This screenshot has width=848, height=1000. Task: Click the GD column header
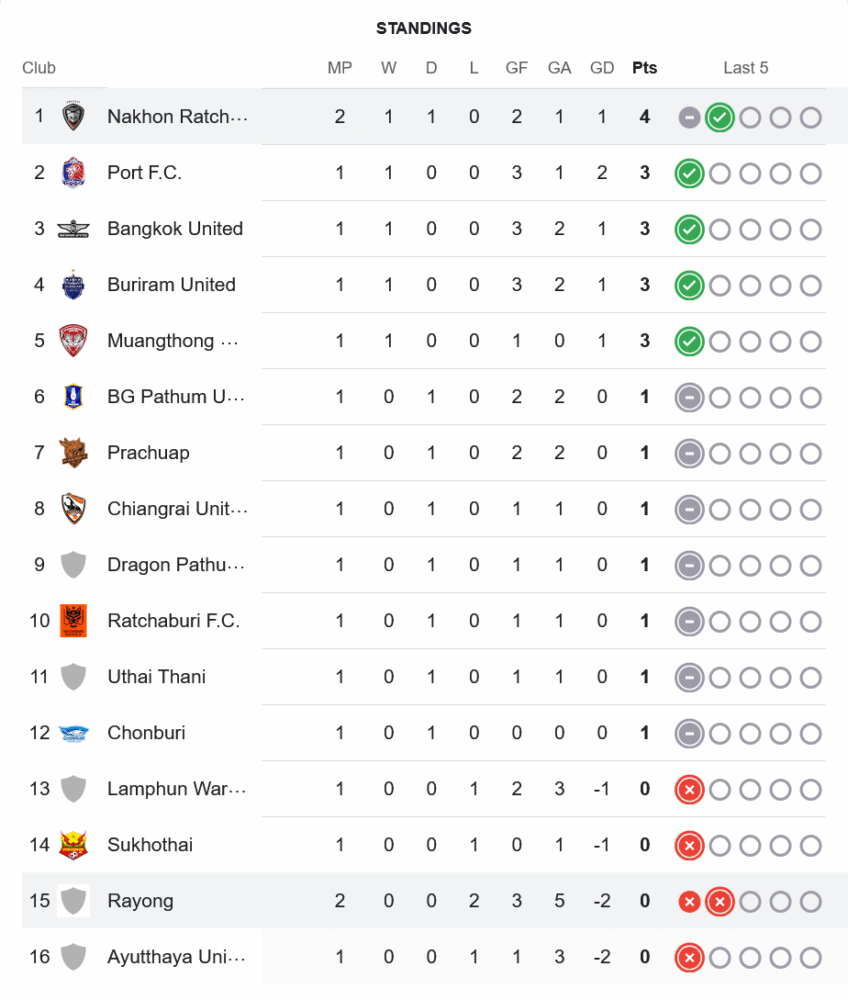[602, 68]
